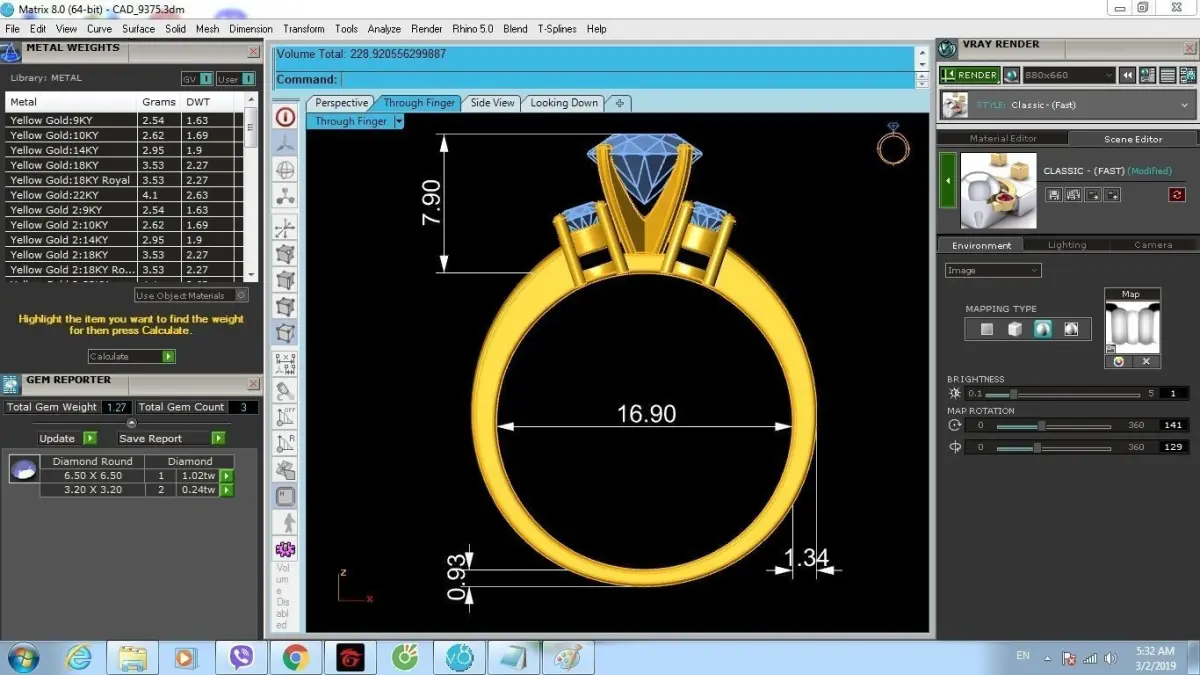
Task: Select the Yellow Gold:22KY row
Action: [123, 195]
